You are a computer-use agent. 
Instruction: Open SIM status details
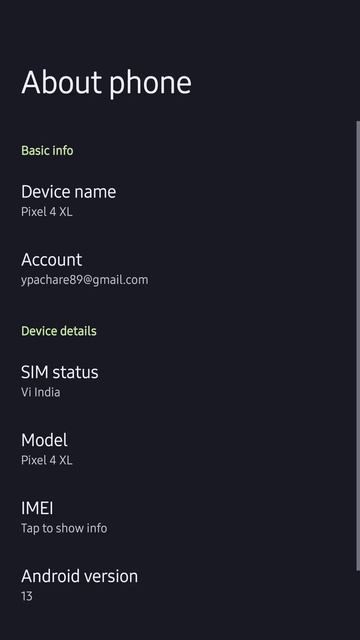[178, 382]
